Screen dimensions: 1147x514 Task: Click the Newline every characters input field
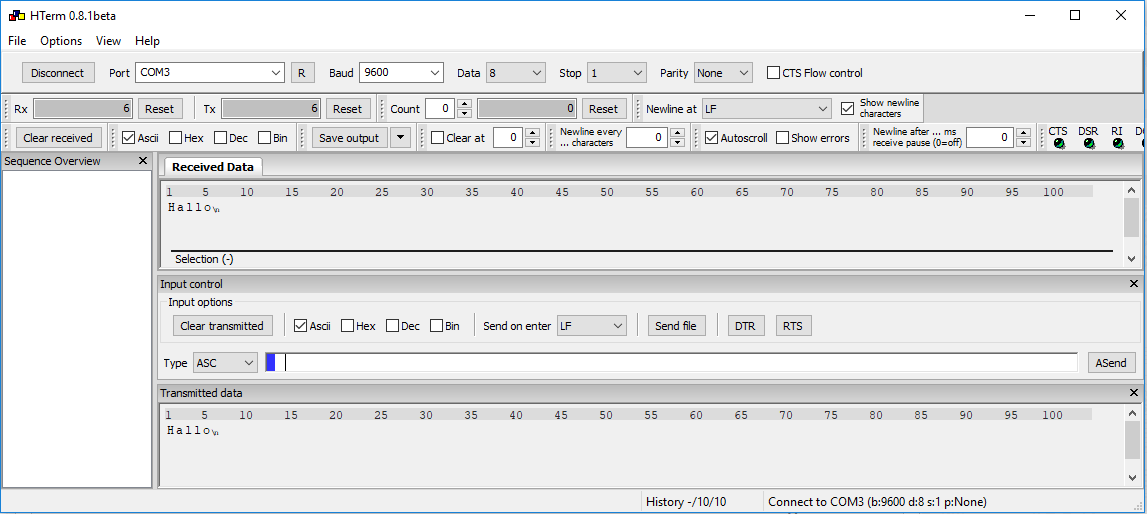point(648,137)
